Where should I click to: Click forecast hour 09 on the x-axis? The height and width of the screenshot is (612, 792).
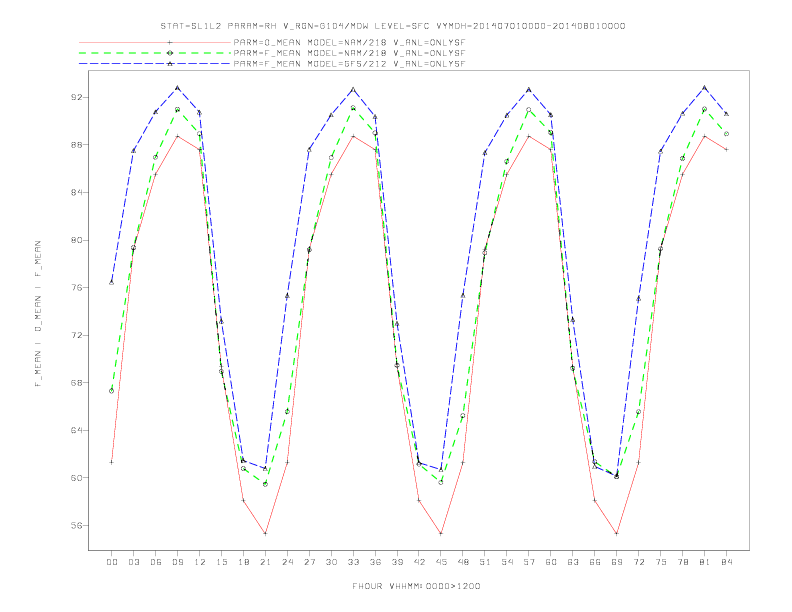177,562
